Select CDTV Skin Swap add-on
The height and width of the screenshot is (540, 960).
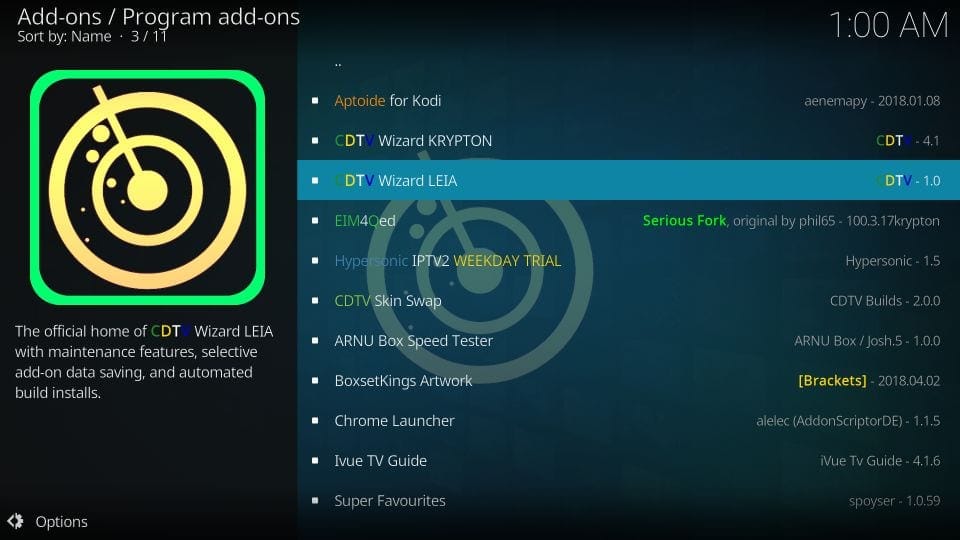tap(628, 301)
